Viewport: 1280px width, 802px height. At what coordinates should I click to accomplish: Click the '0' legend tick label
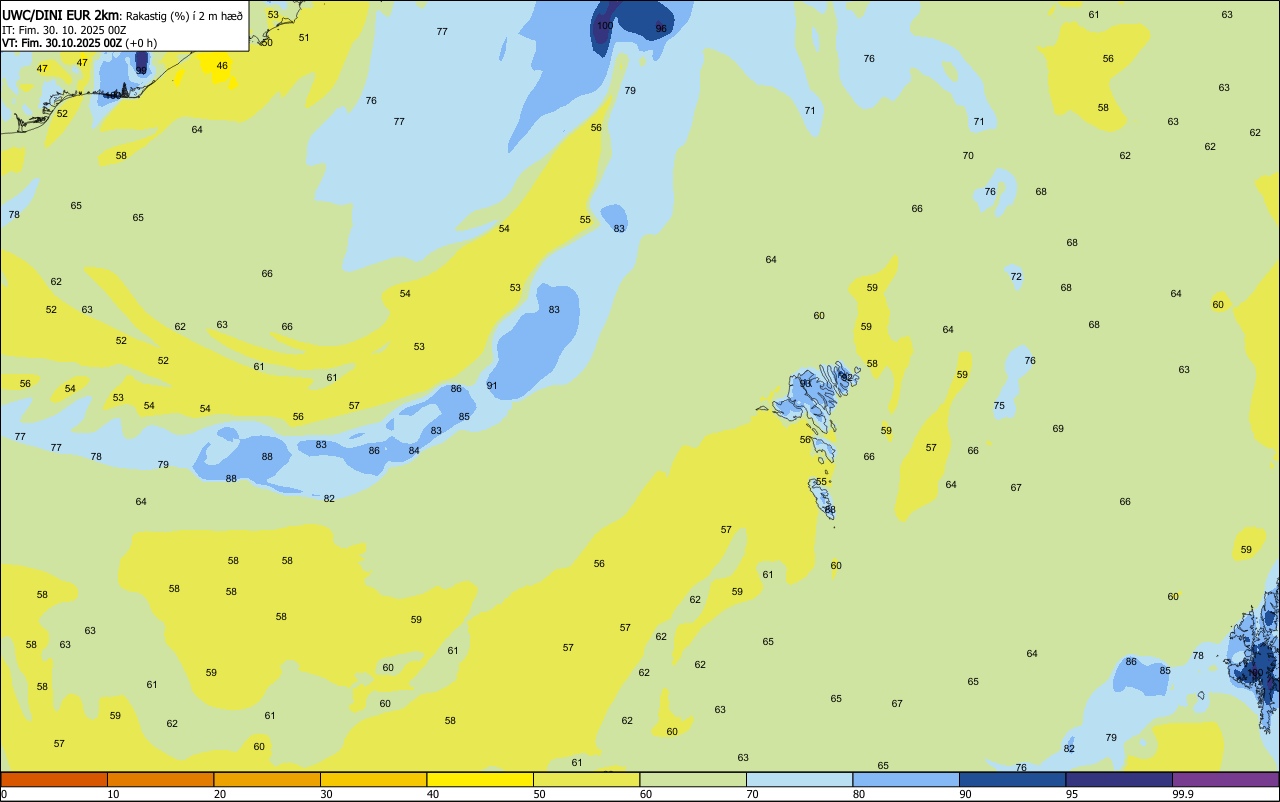pyautogui.click(x=4, y=794)
